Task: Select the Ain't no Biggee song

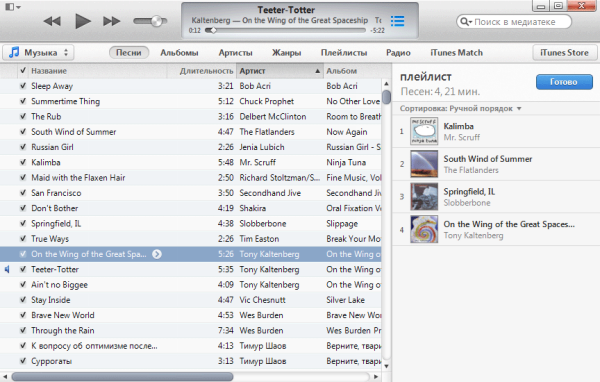Action: pyautogui.click(x=59, y=285)
